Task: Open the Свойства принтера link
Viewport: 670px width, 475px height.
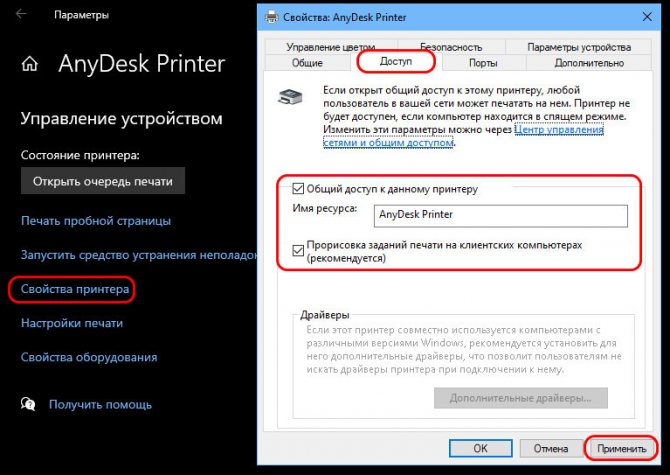Action: pyautogui.click(x=75, y=289)
